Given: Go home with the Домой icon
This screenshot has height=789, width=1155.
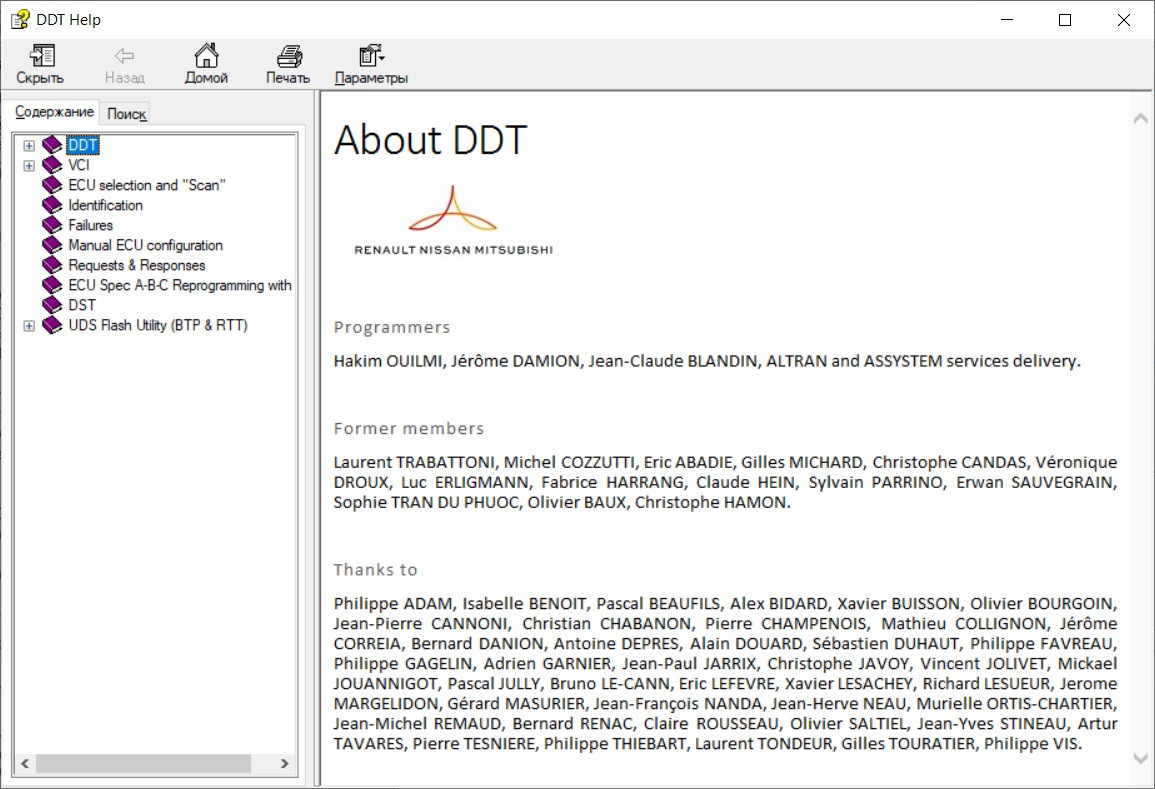Looking at the screenshot, I should coord(206,55).
